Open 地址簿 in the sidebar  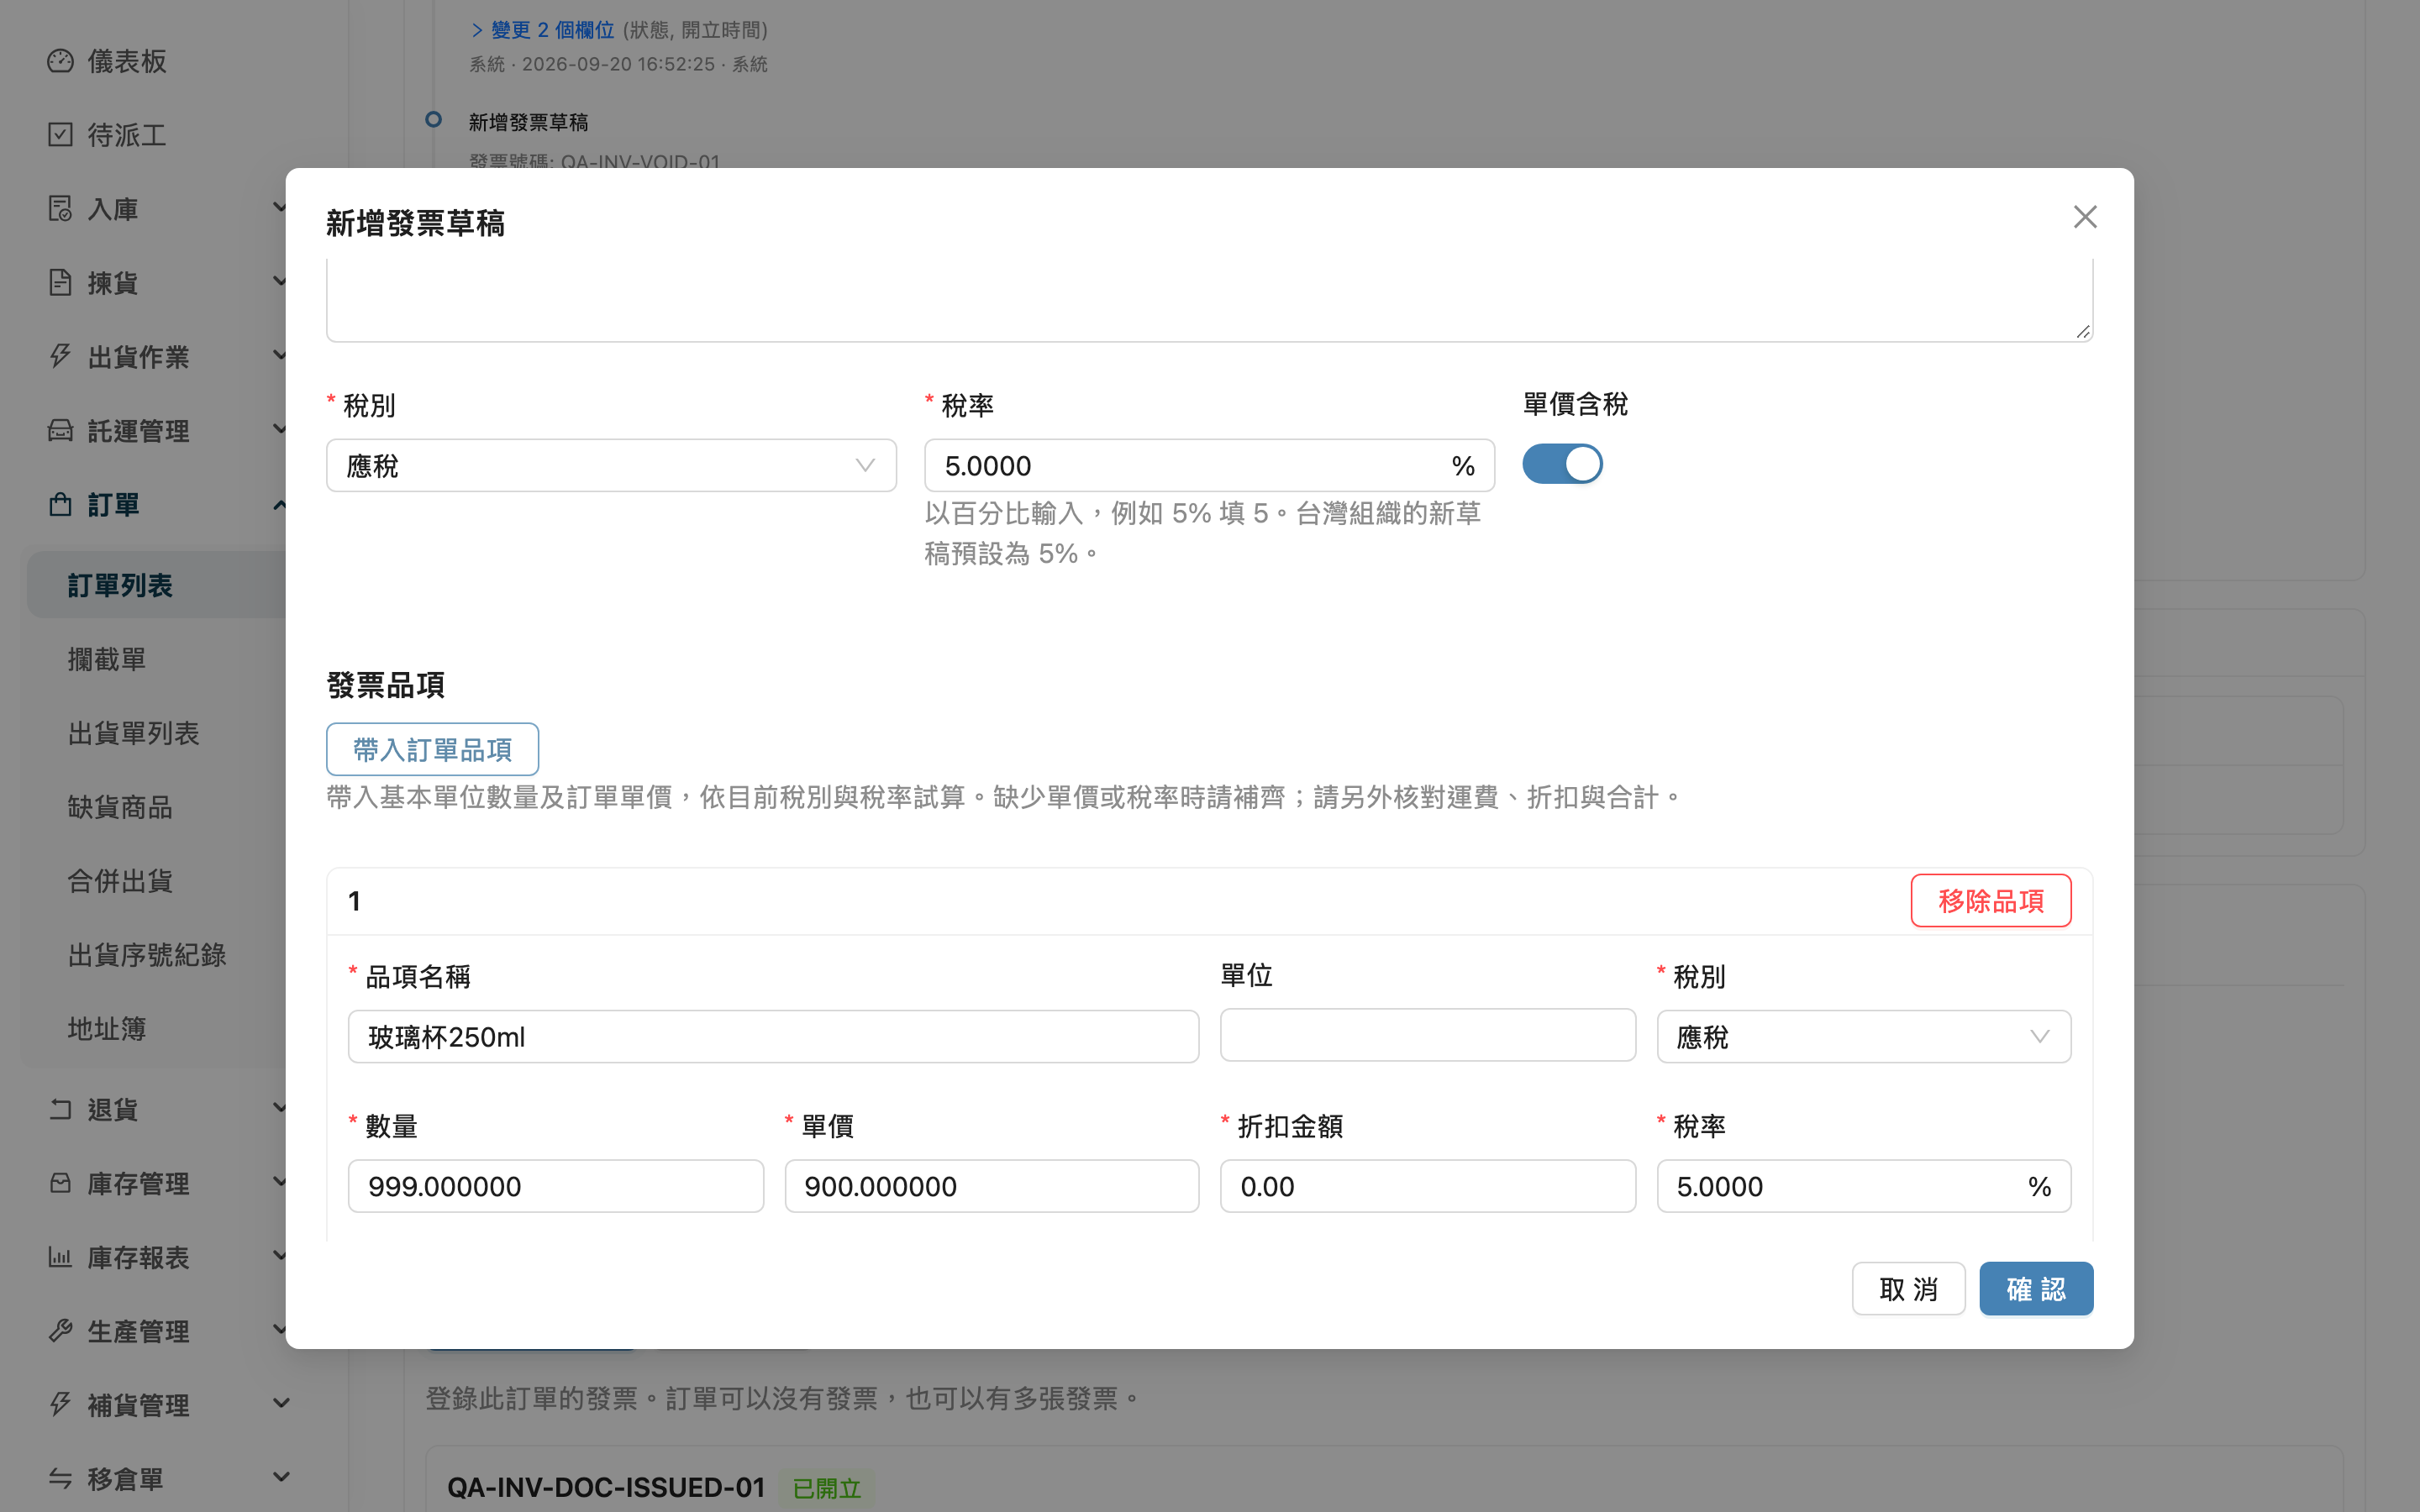[107, 1029]
